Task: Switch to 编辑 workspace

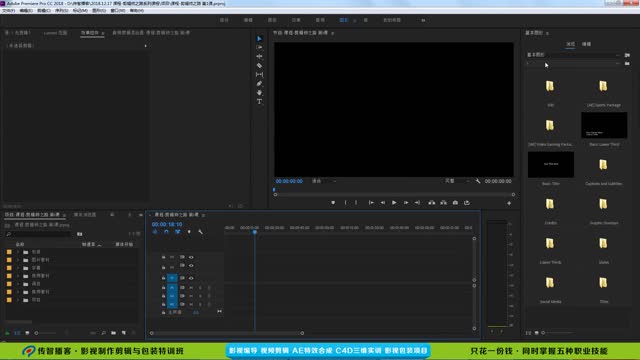Action: (248, 20)
